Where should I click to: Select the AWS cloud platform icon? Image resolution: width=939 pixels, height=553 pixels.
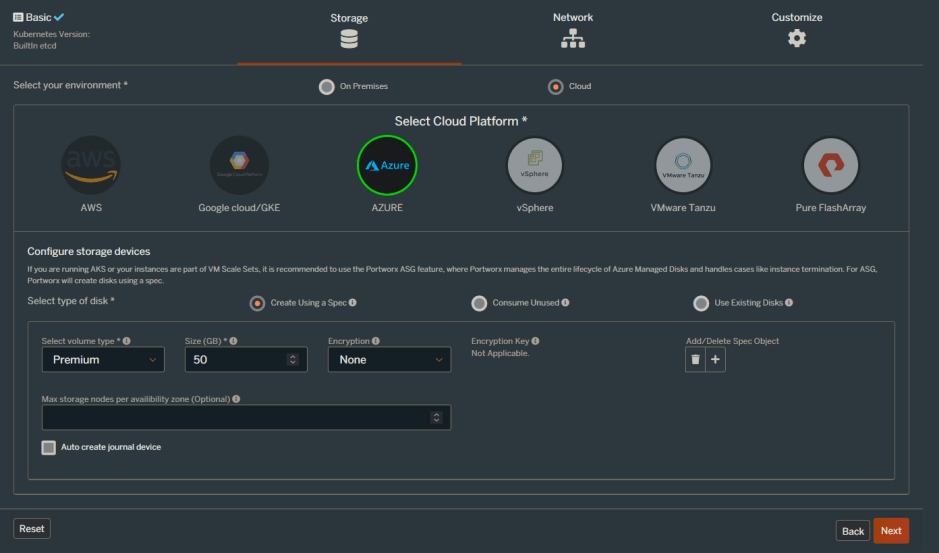click(91, 165)
